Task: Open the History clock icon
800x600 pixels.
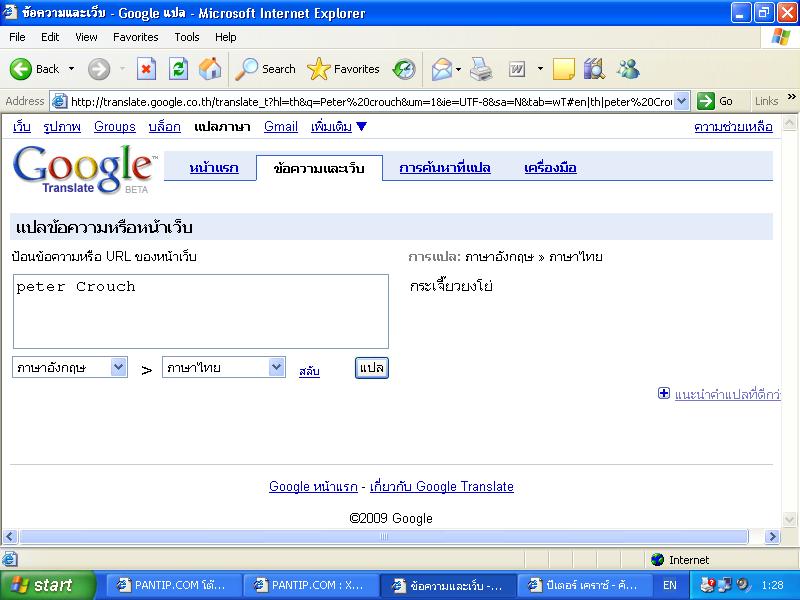Action: [404, 69]
